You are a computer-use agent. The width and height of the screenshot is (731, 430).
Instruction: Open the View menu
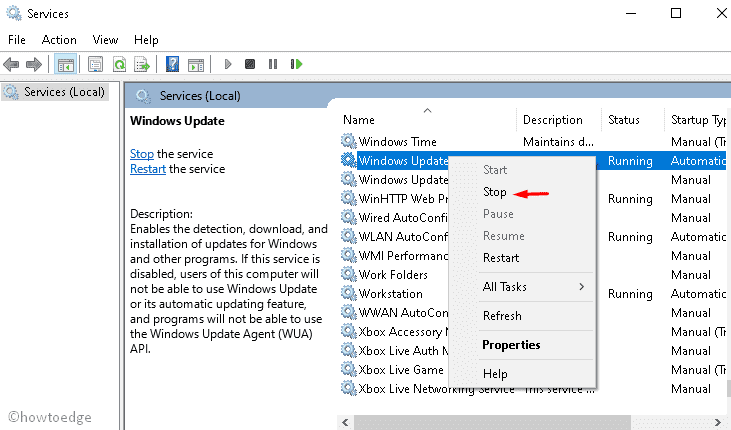[105, 40]
